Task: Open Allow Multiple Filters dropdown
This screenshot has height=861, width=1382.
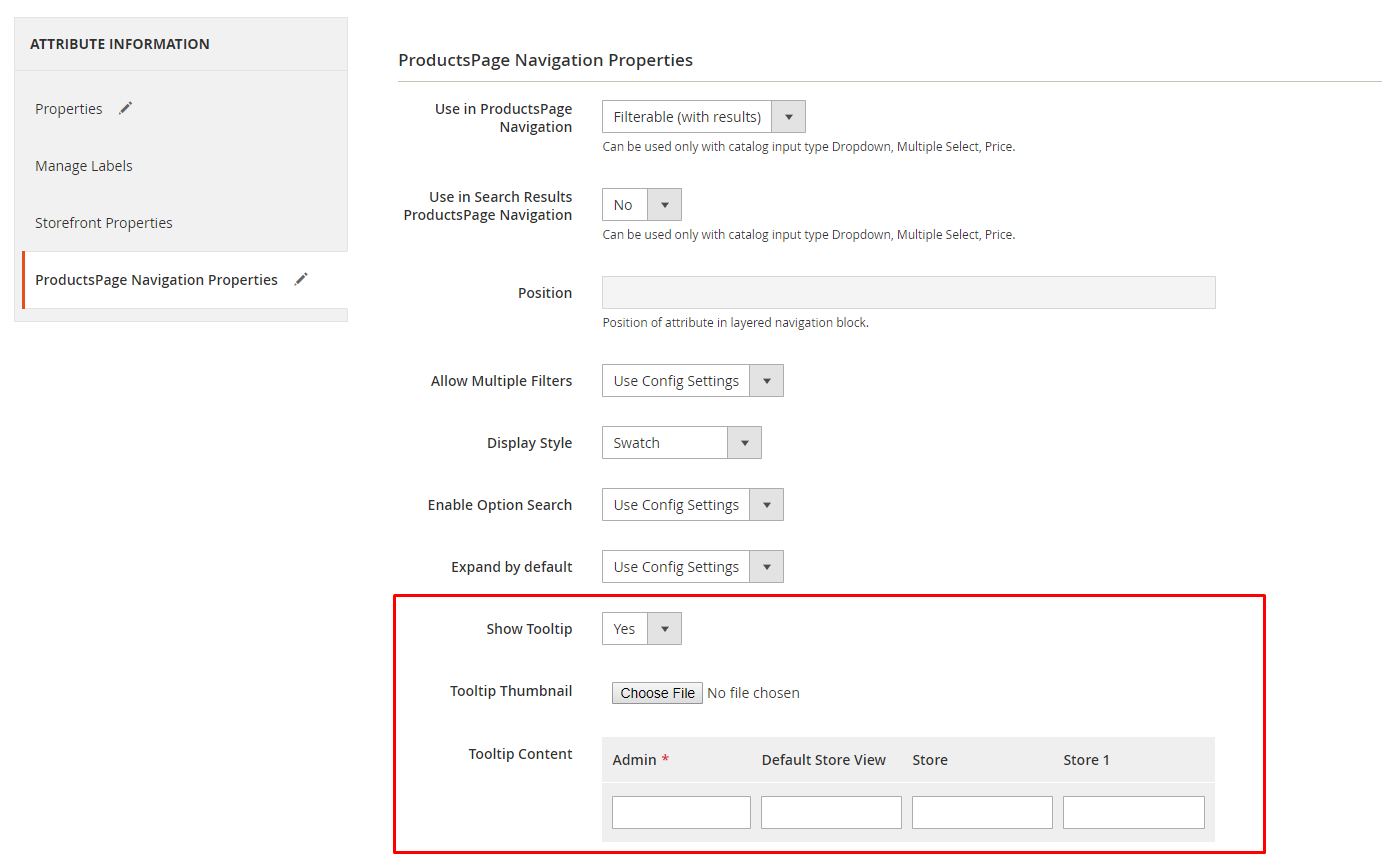Action: click(x=692, y=381)
